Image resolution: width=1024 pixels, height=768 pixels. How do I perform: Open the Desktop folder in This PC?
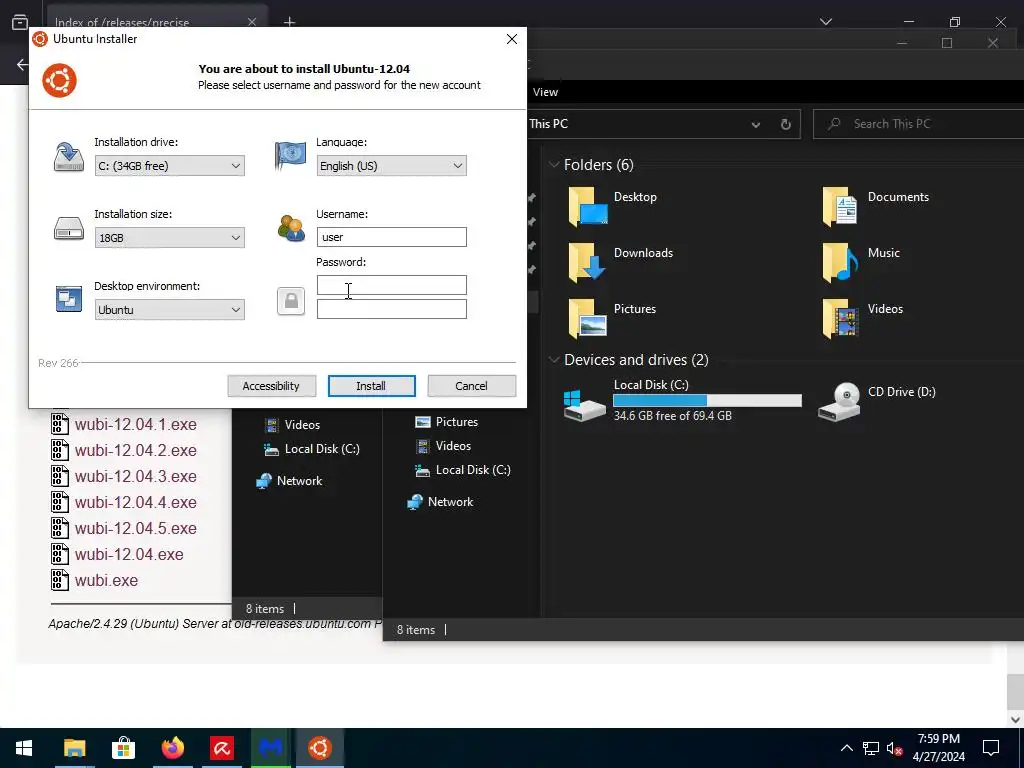click(613, 206)
